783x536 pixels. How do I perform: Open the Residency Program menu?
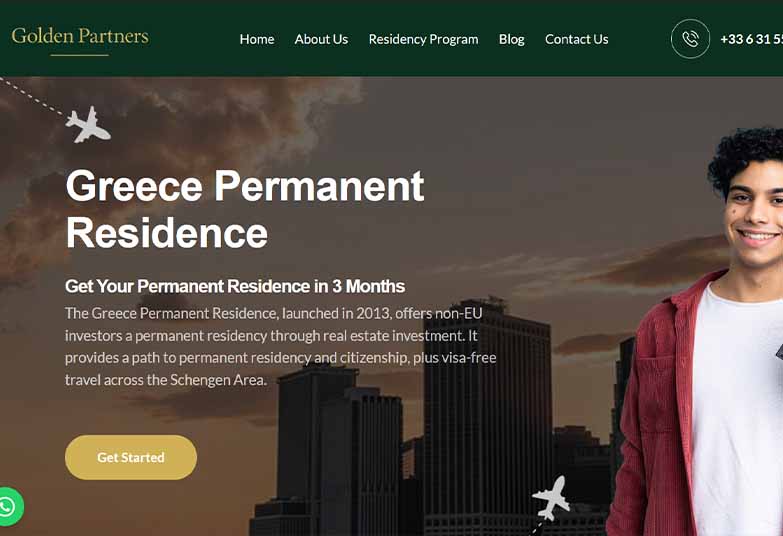(423, 39)
